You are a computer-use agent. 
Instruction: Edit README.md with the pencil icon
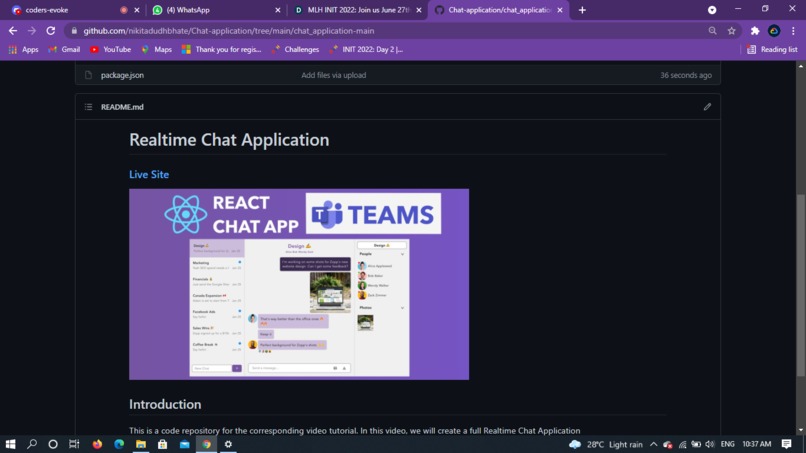(707, 107)
